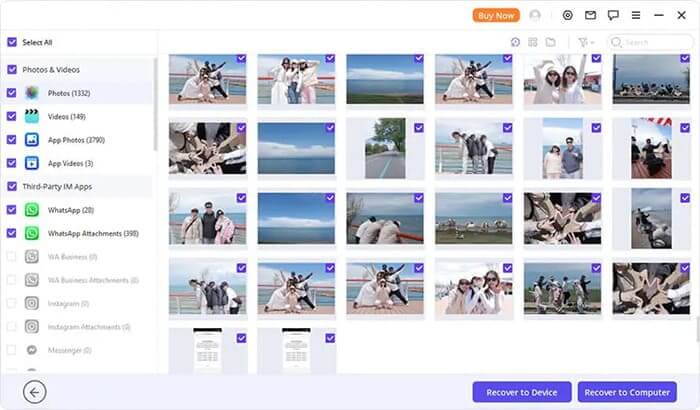Toggle the Select All checkbox
The height and width of the screenshot is (410, 700).
coord(12,42)
